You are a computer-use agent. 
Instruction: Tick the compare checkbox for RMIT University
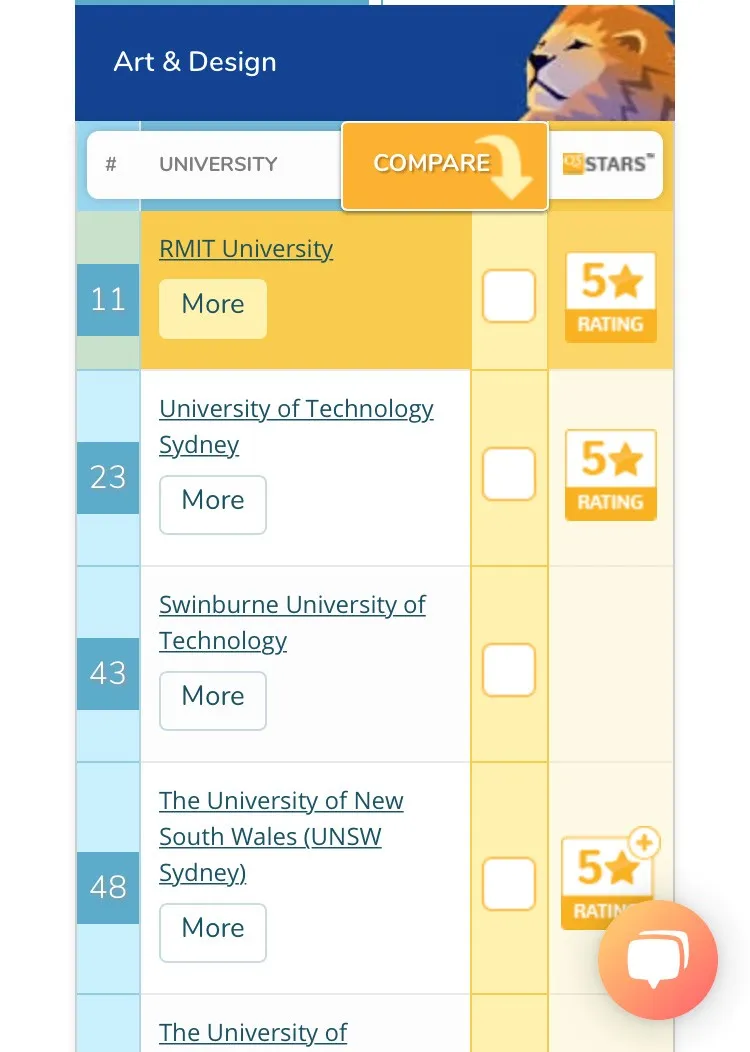click(509, 297)
